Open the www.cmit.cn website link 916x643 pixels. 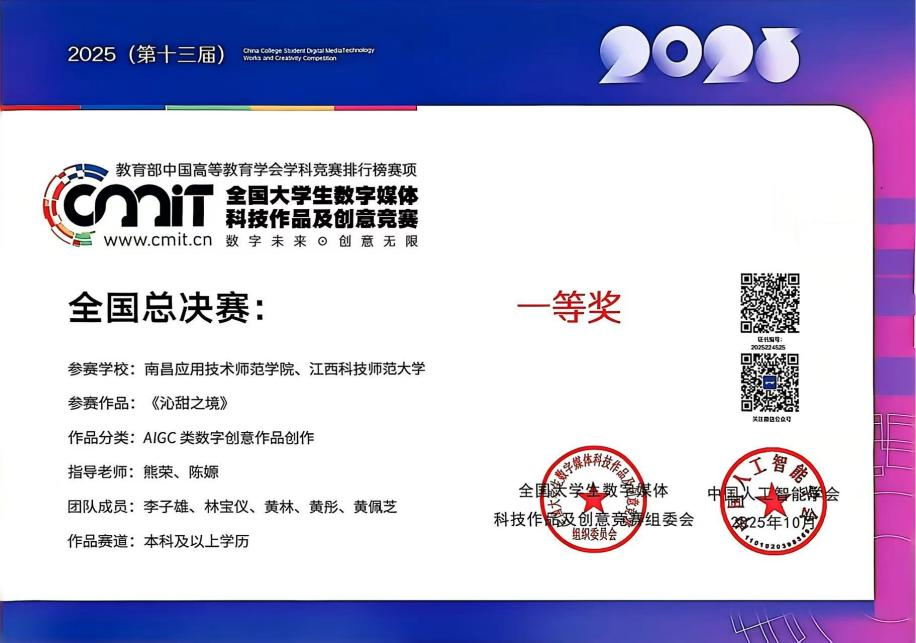click(x=159, y=240)
